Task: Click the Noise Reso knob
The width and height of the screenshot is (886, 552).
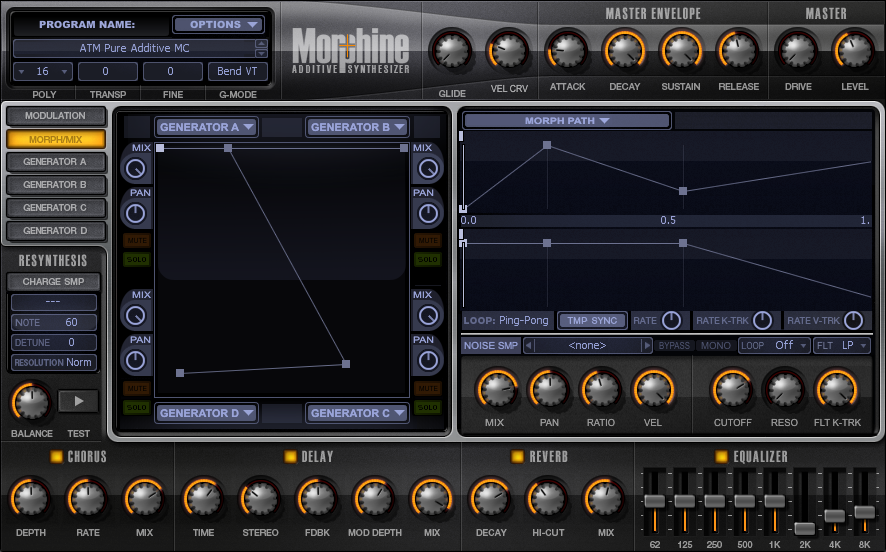Action: tap(784, 390)
